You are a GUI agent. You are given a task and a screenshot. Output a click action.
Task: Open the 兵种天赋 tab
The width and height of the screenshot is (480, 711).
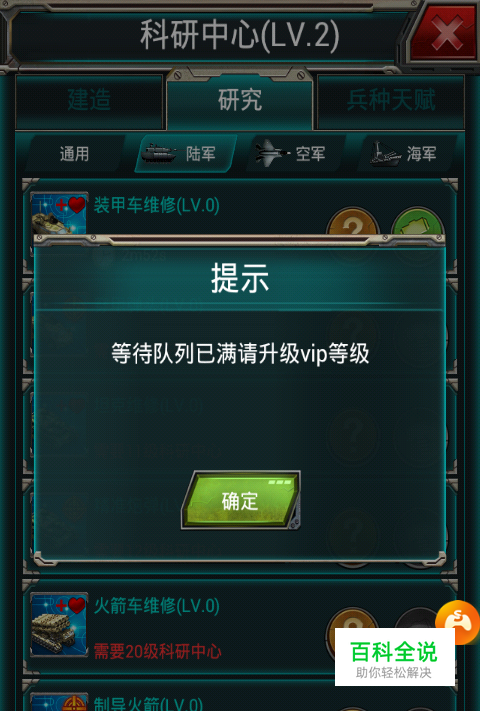pos(391,100)
